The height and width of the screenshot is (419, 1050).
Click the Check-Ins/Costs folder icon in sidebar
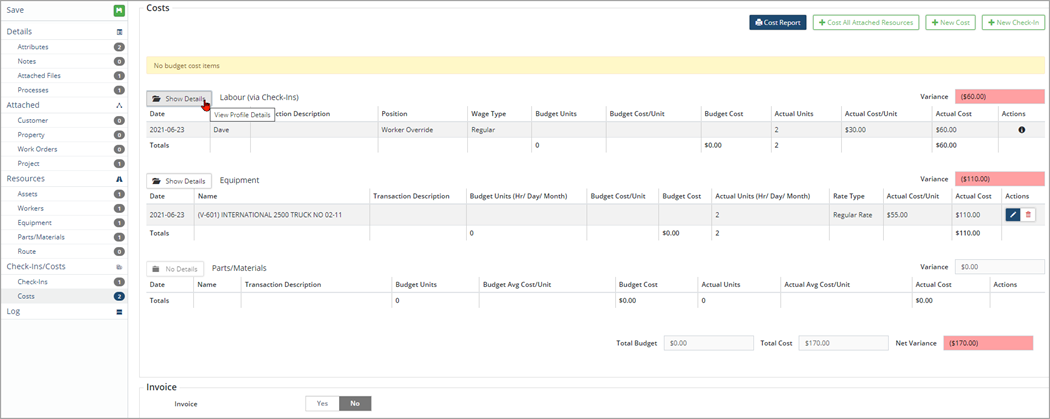point(119,267)
